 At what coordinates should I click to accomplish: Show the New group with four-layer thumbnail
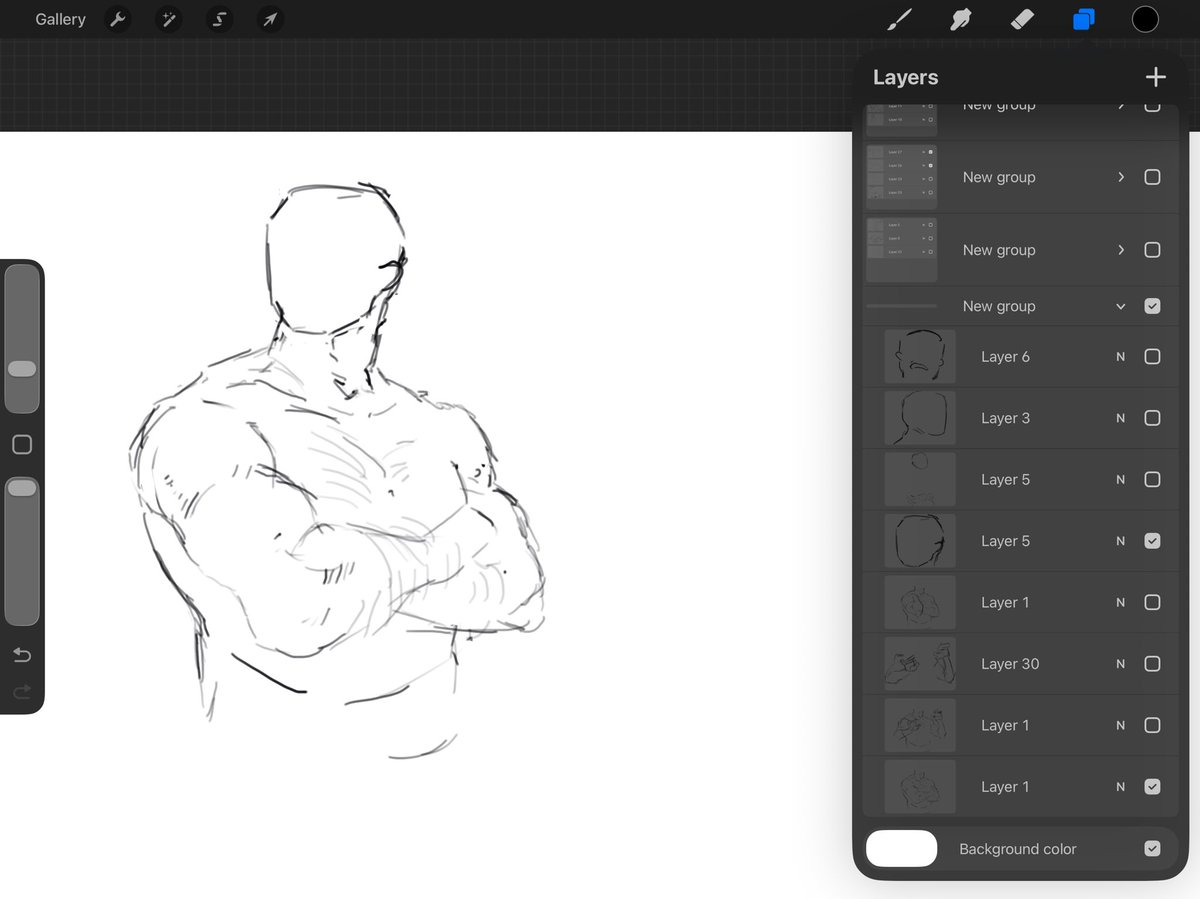(1152, 177)
